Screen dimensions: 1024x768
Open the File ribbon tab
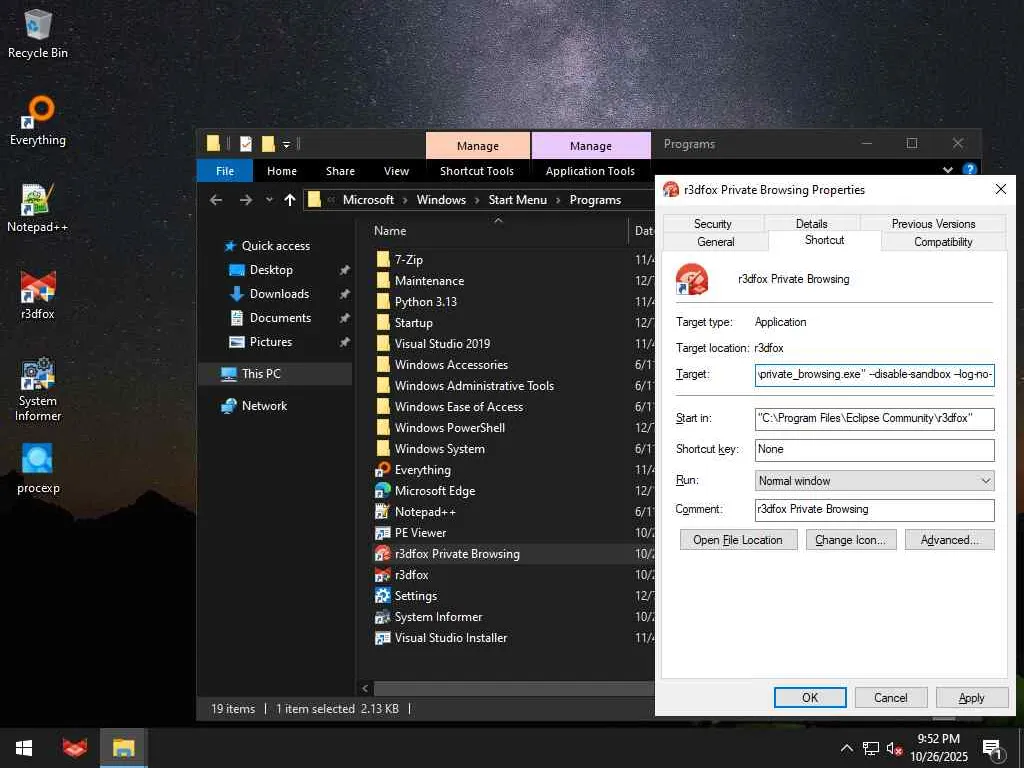point(225,170)
